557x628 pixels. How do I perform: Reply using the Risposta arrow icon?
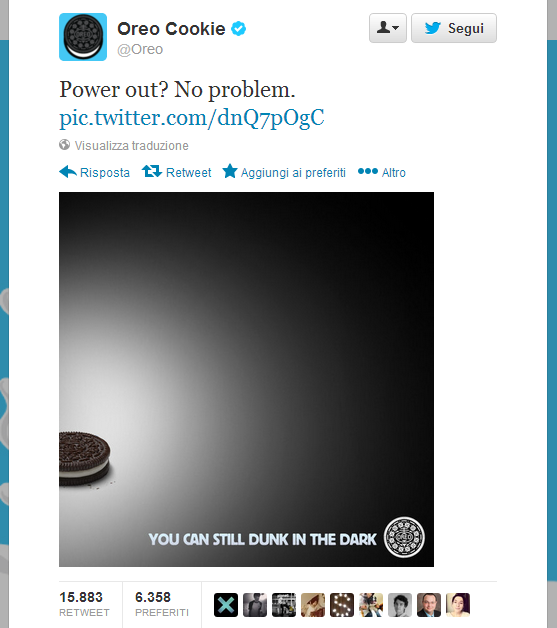coord(68,172)
